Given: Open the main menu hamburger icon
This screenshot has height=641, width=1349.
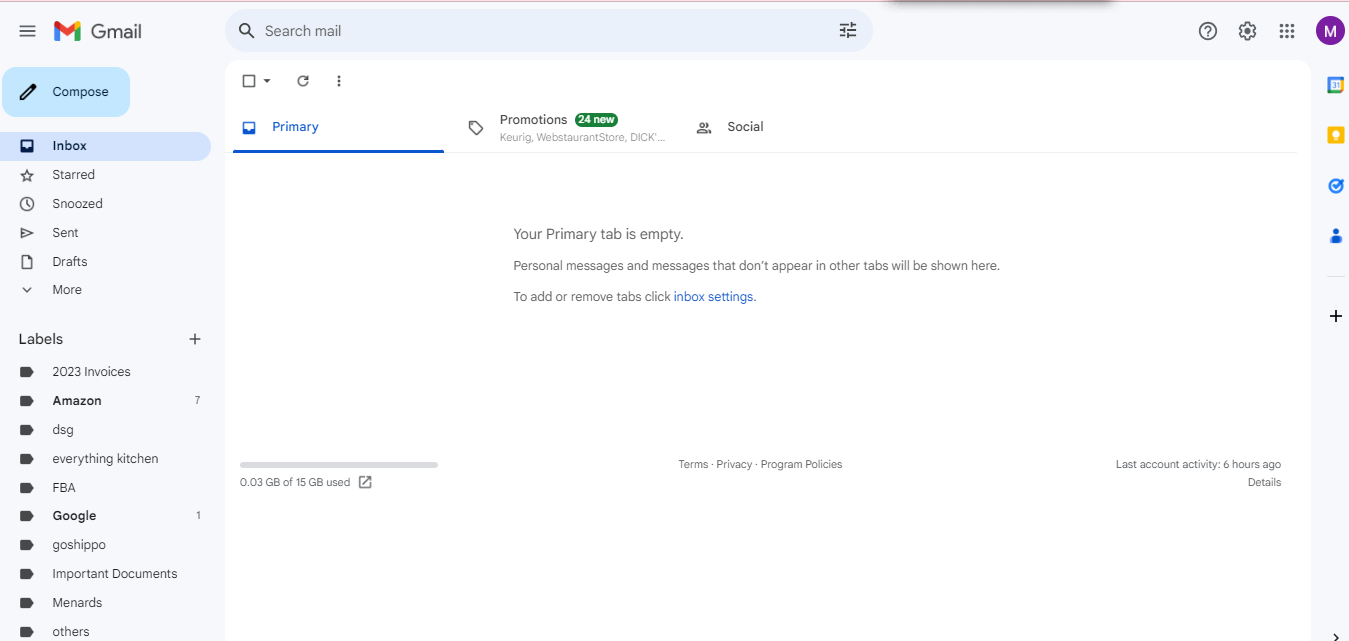Looking at the screenshot, I should [x=27, y=31].
